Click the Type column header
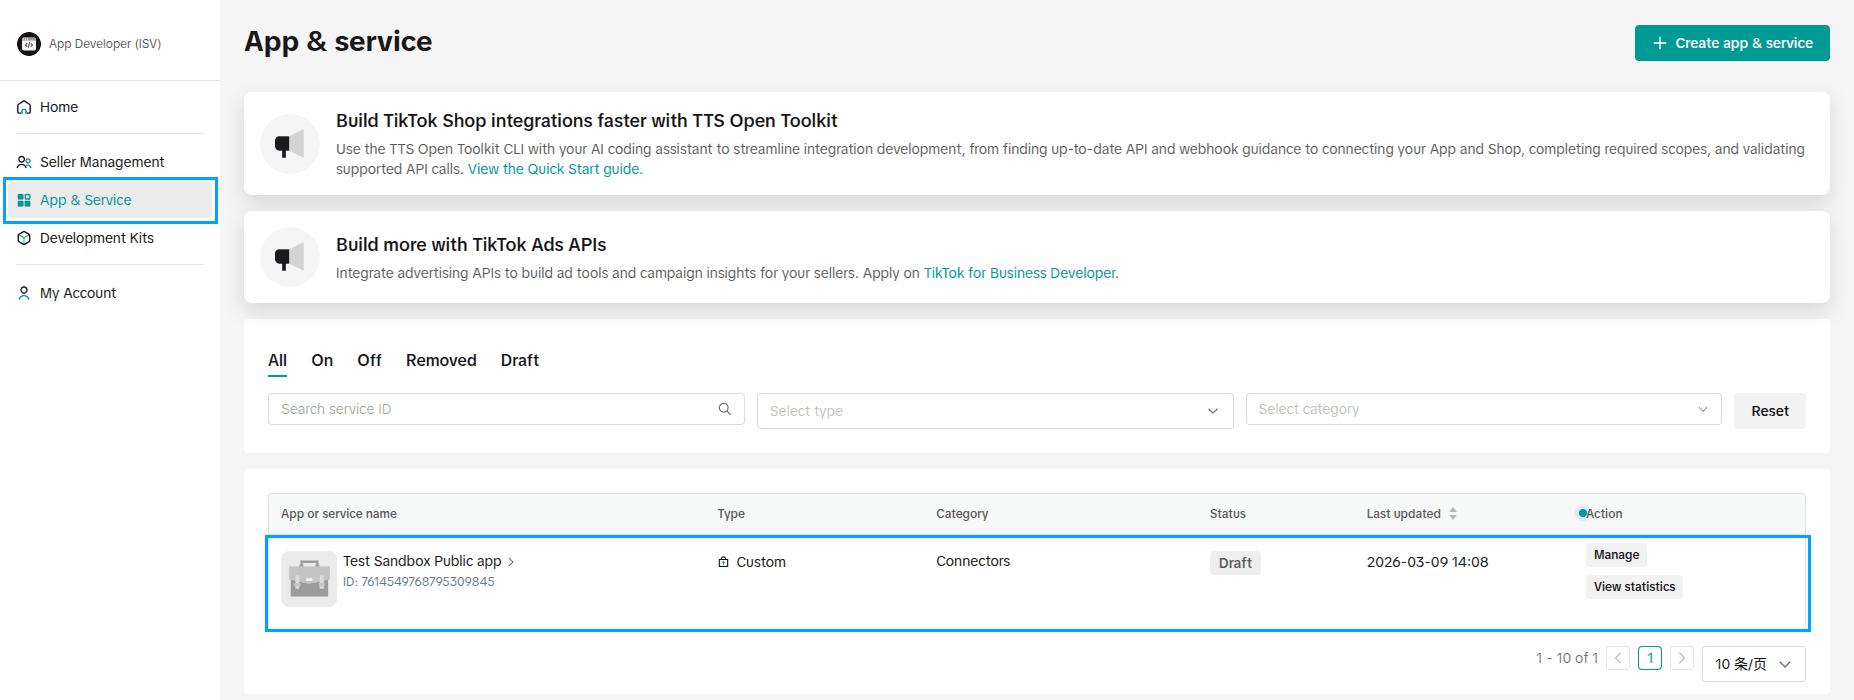This screenshot has height=700, width=1854. click(731, 514)
